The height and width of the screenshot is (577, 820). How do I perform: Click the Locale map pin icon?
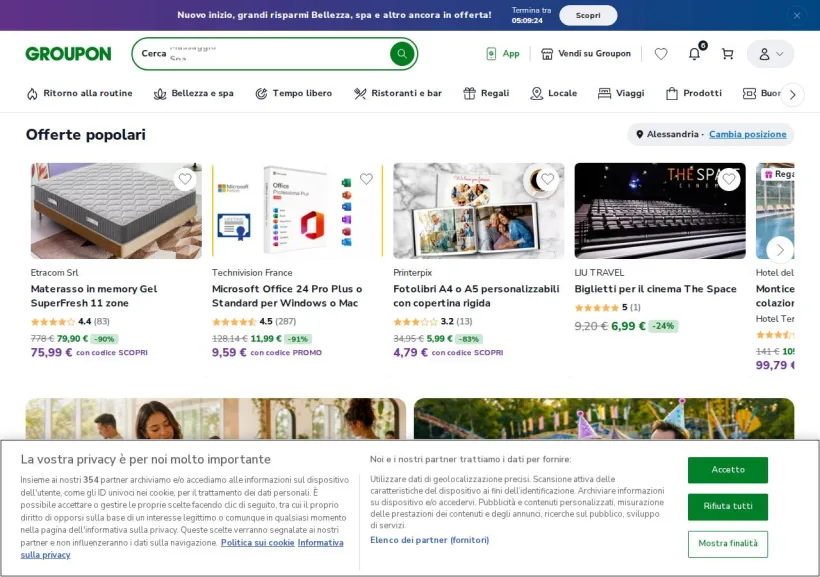pyautogui.click(x=536, y=93)
